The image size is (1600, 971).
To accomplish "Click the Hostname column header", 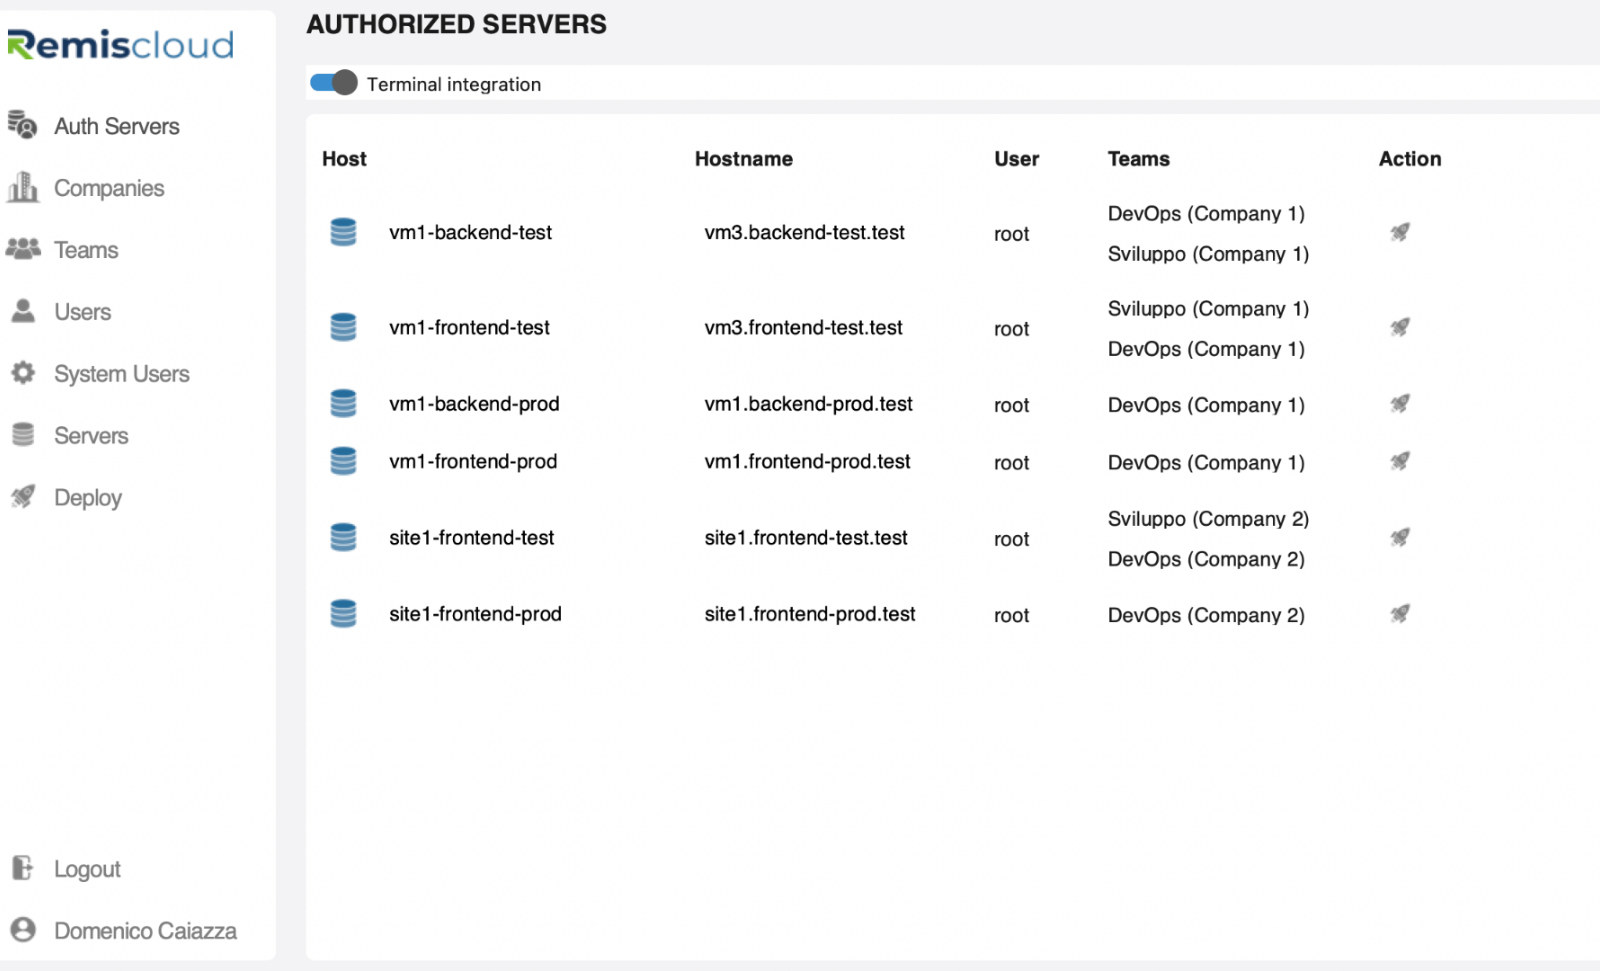I will coord(743,158).
